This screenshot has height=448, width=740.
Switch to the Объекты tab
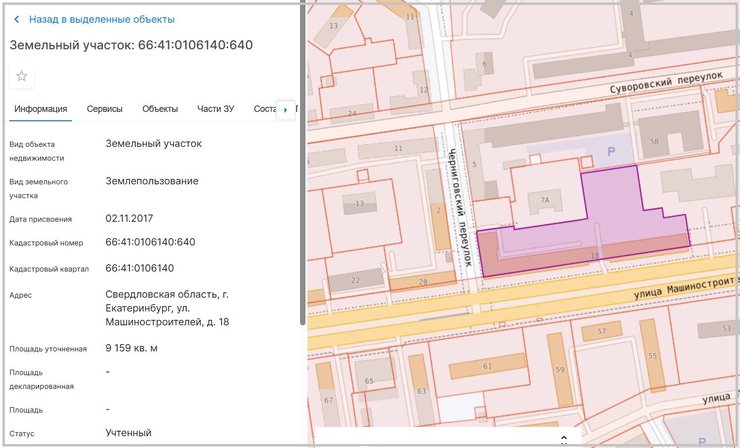160,109
